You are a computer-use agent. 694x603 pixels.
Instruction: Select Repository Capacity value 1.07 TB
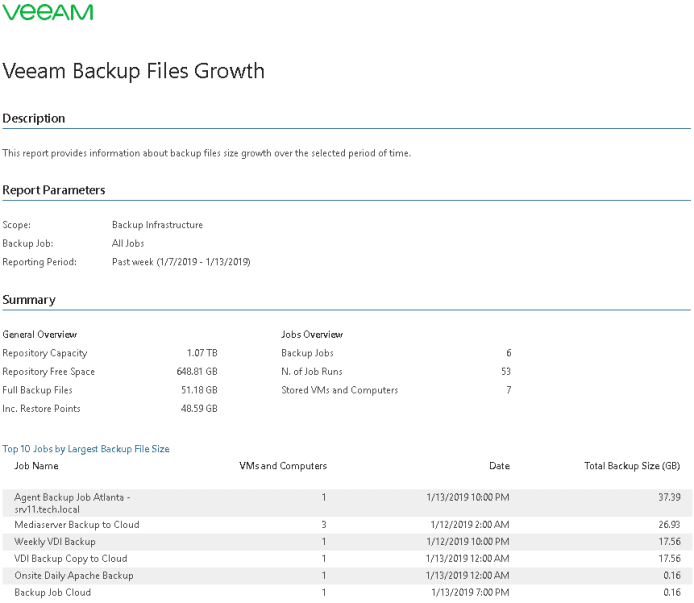coord(202,353)
